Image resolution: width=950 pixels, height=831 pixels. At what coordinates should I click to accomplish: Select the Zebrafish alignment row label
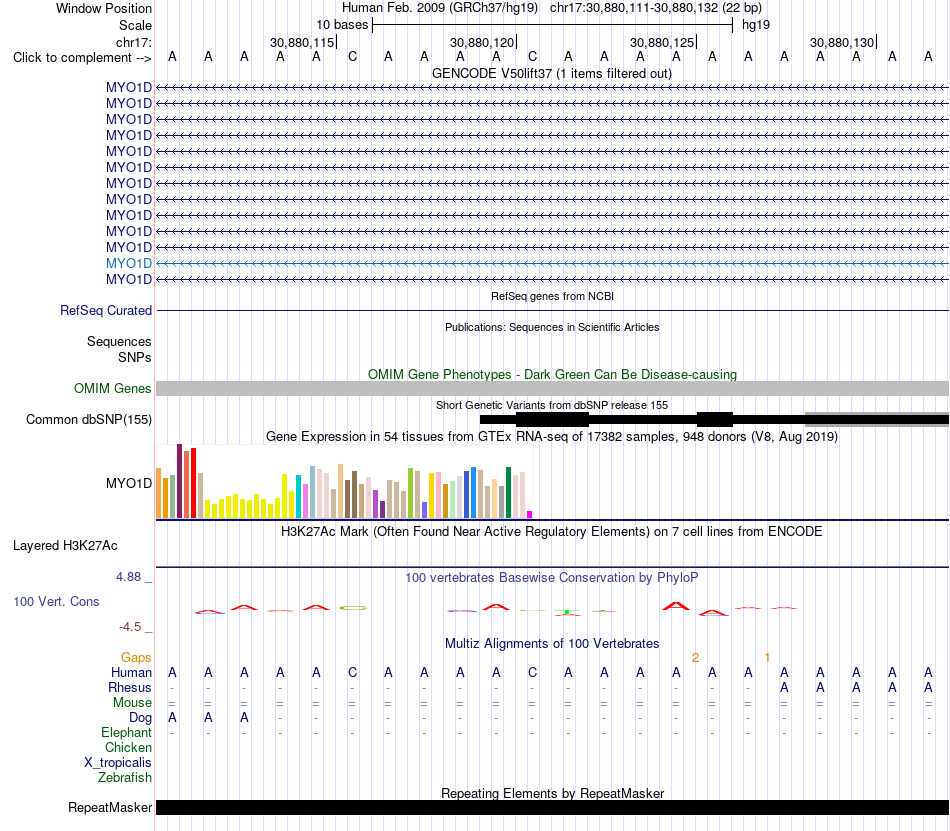[125, 777]
